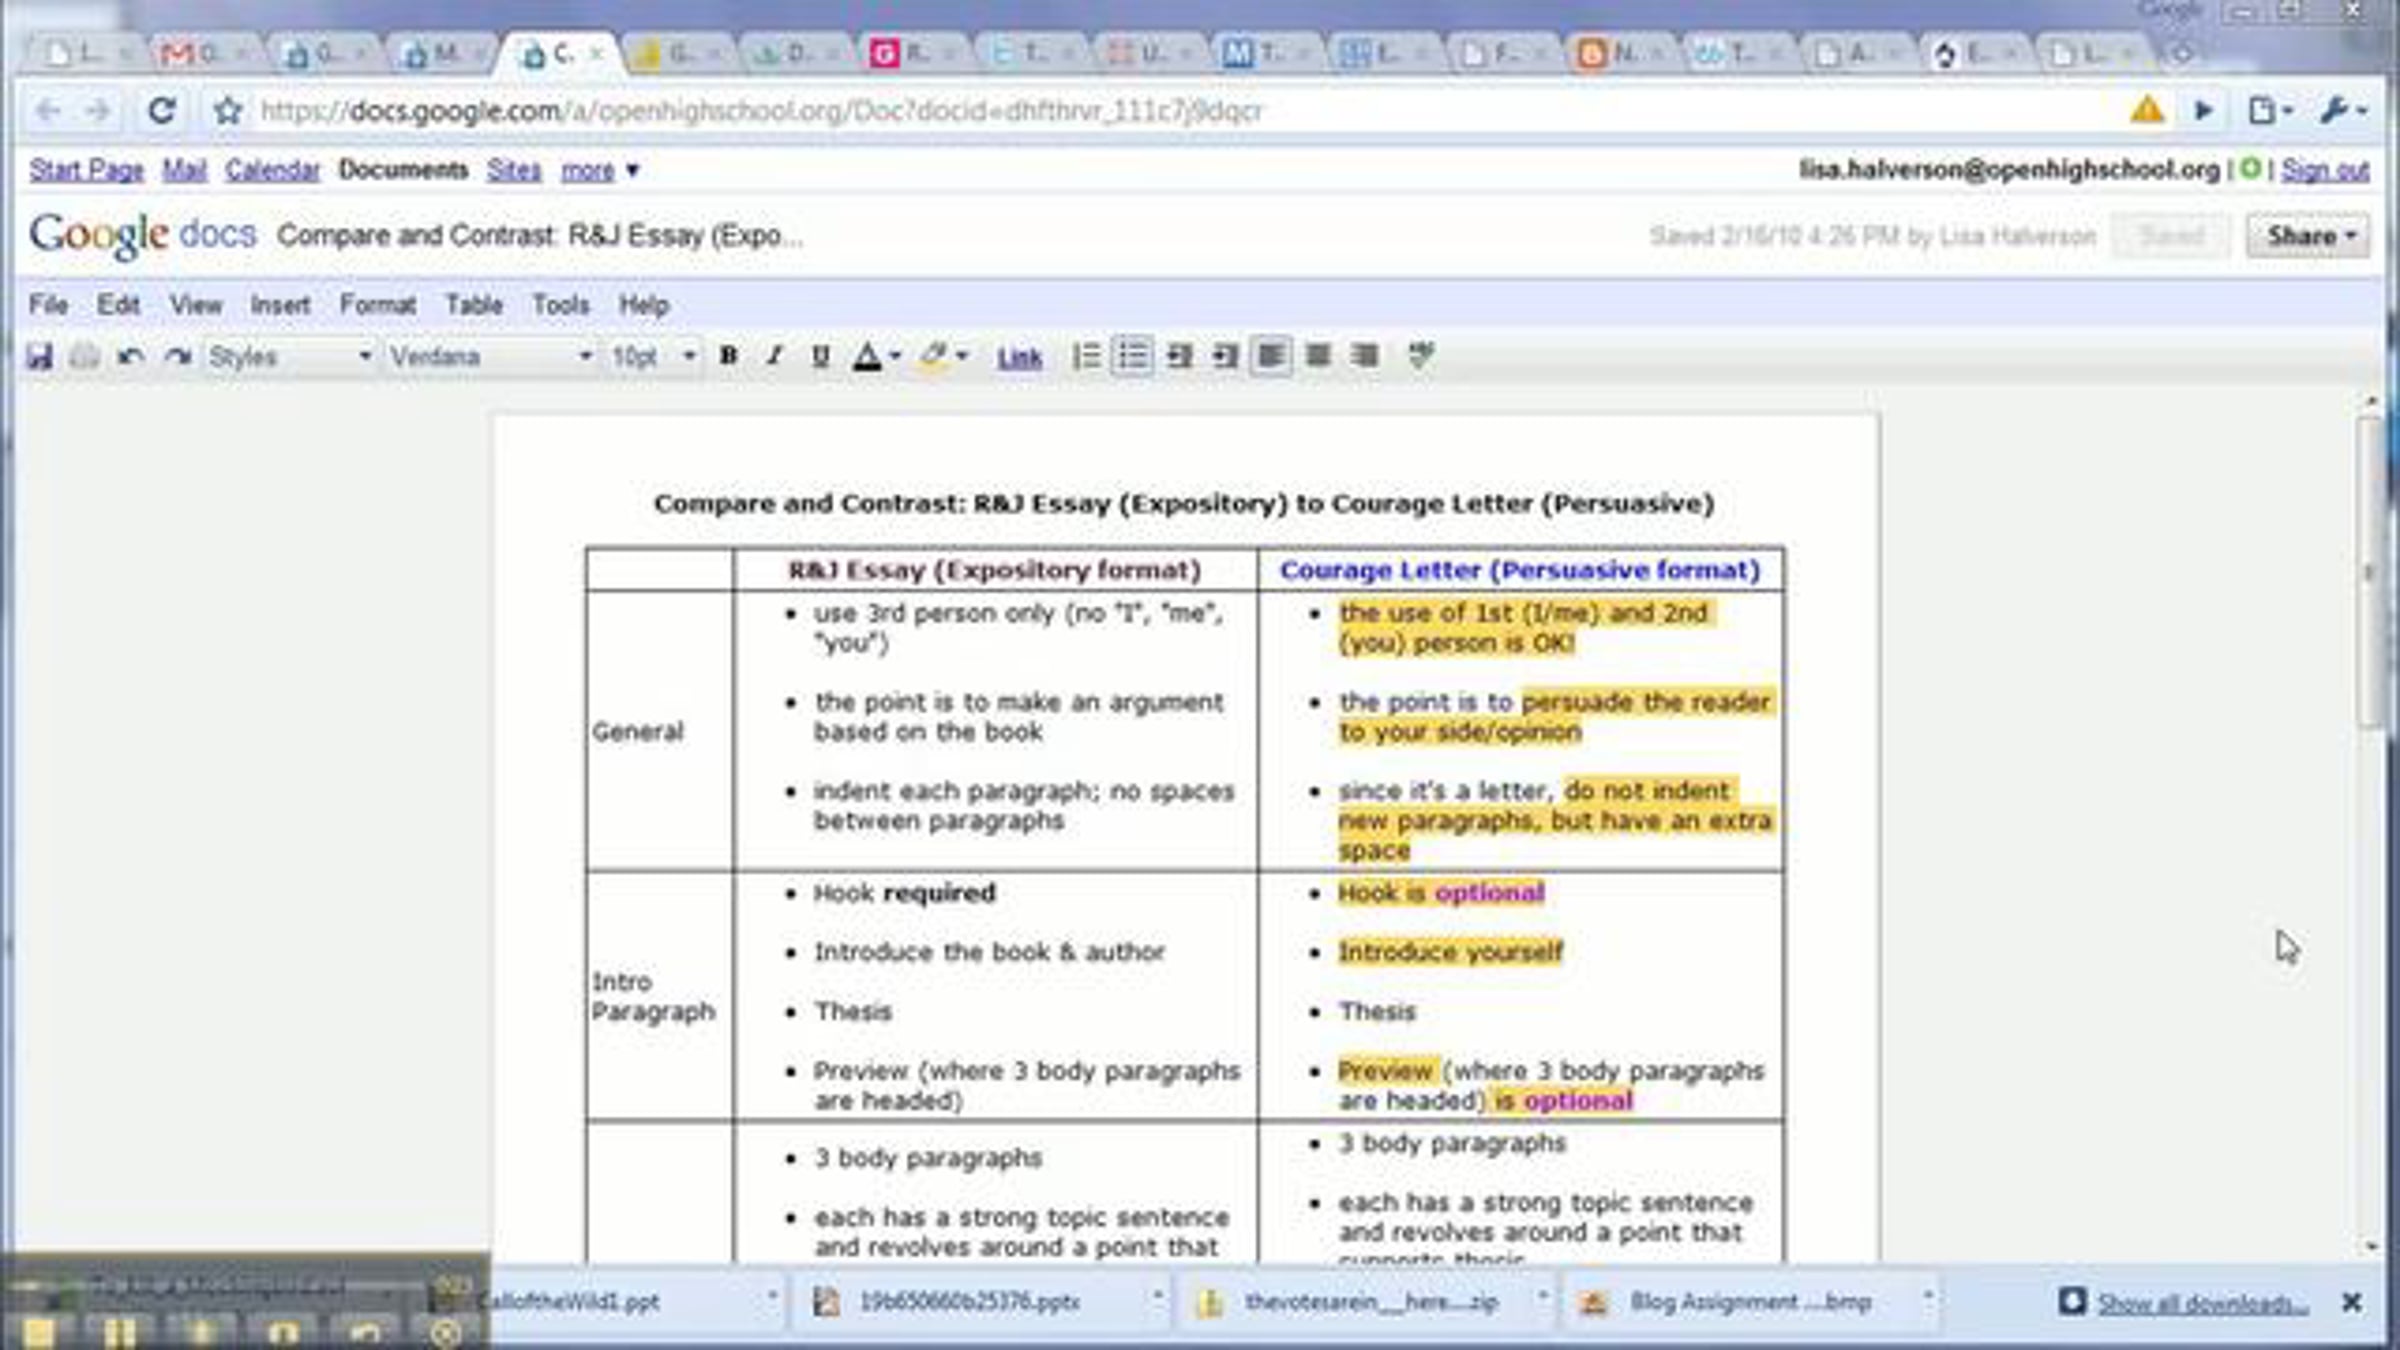Toggle the bulleted list button

pyautogui.click(x=1132, y=356)
